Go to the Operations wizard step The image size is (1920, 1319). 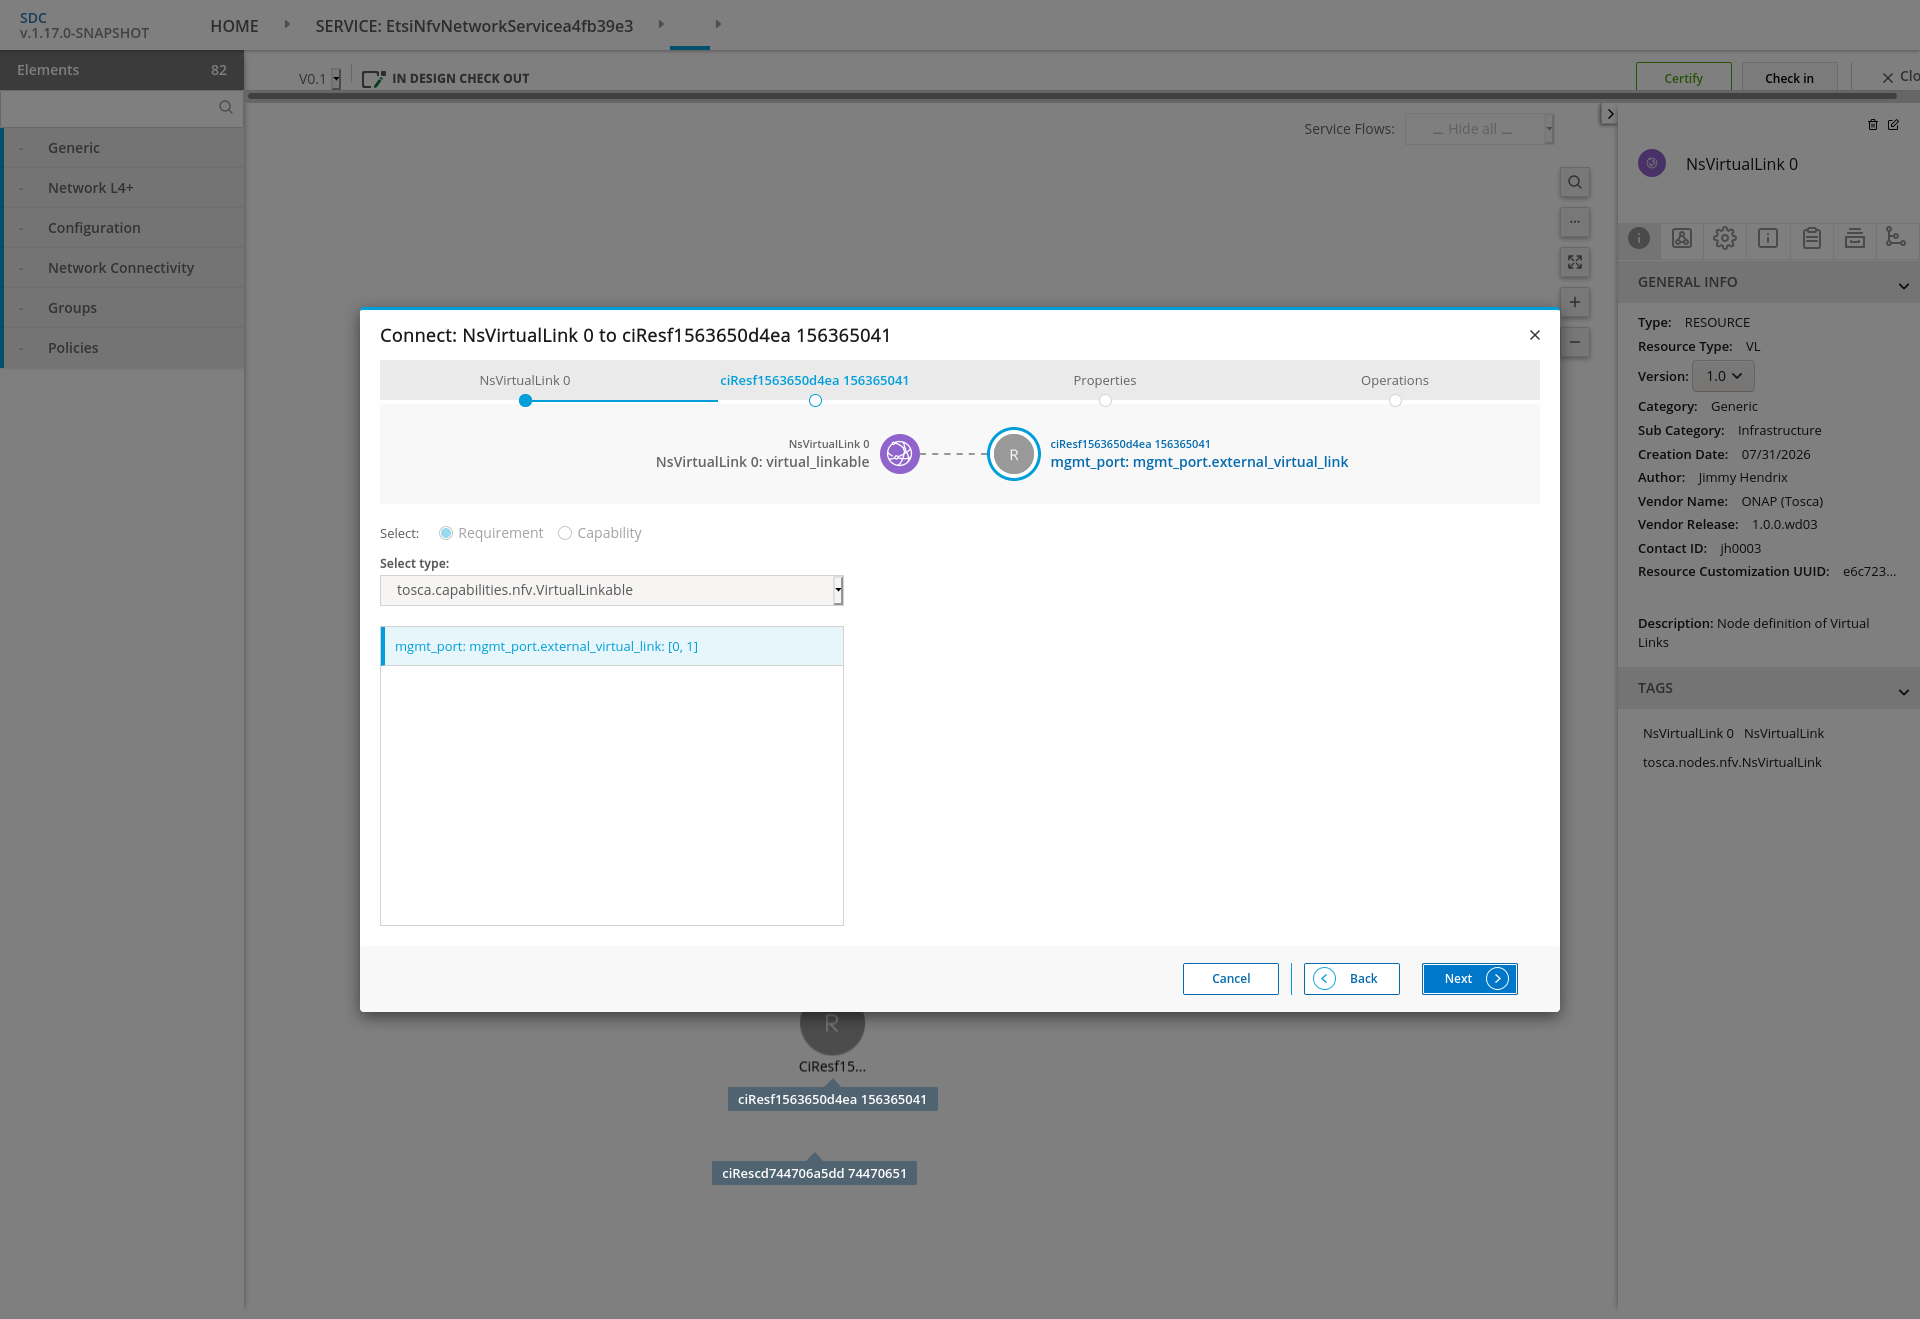(x=1395, y=381)
